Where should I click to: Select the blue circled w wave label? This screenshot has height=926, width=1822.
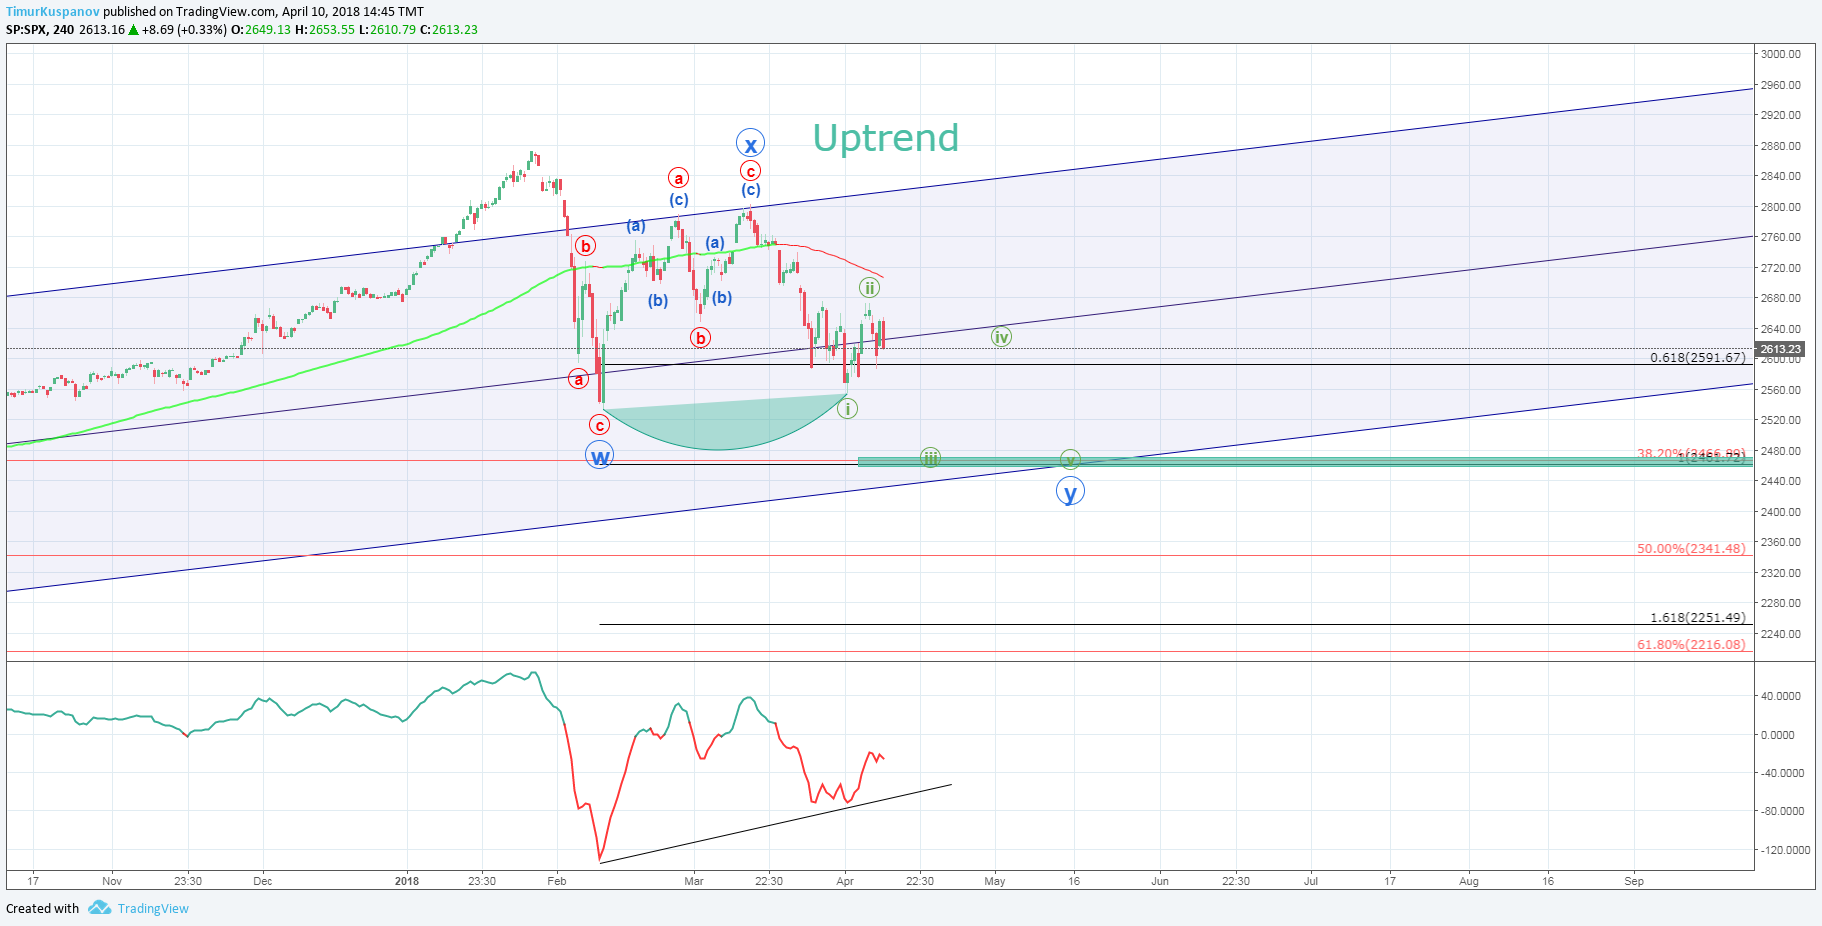(x=599, y=456)
